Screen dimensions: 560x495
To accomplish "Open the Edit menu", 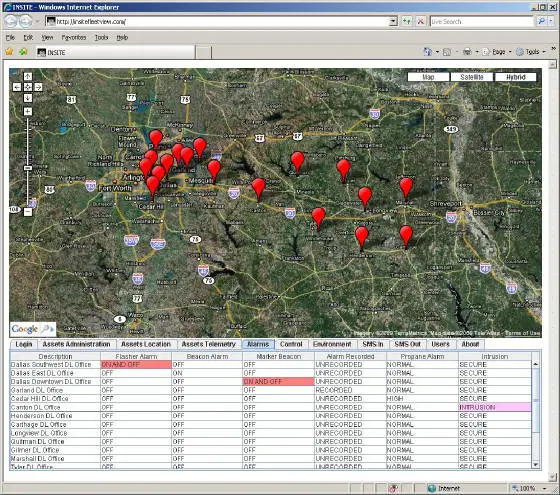I will click(28, 37).
